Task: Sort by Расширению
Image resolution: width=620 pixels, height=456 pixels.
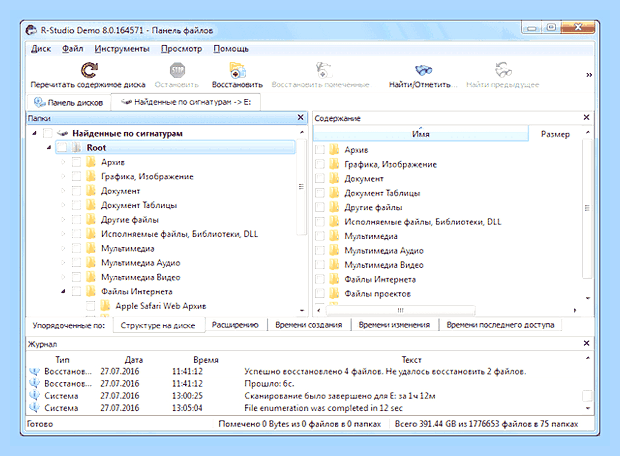Action: tap(235, 325)
